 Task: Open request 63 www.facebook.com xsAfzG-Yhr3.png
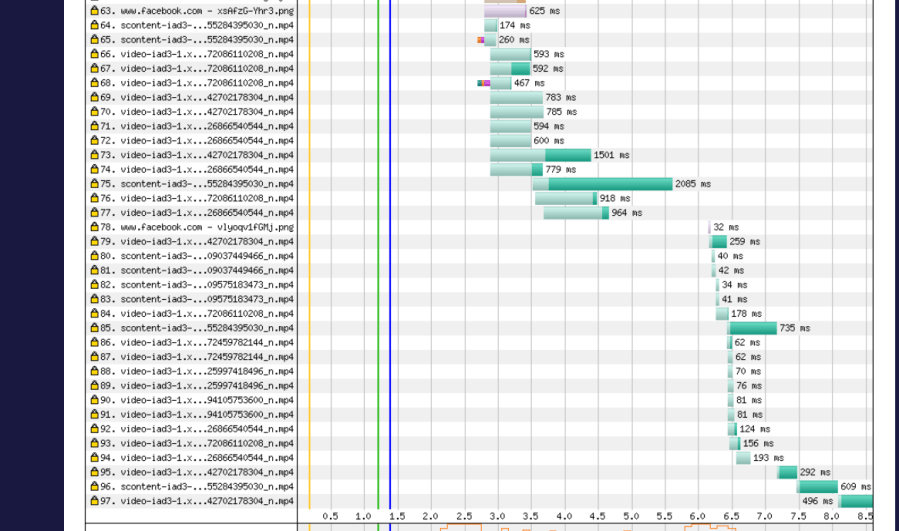(x=206, y=11)
